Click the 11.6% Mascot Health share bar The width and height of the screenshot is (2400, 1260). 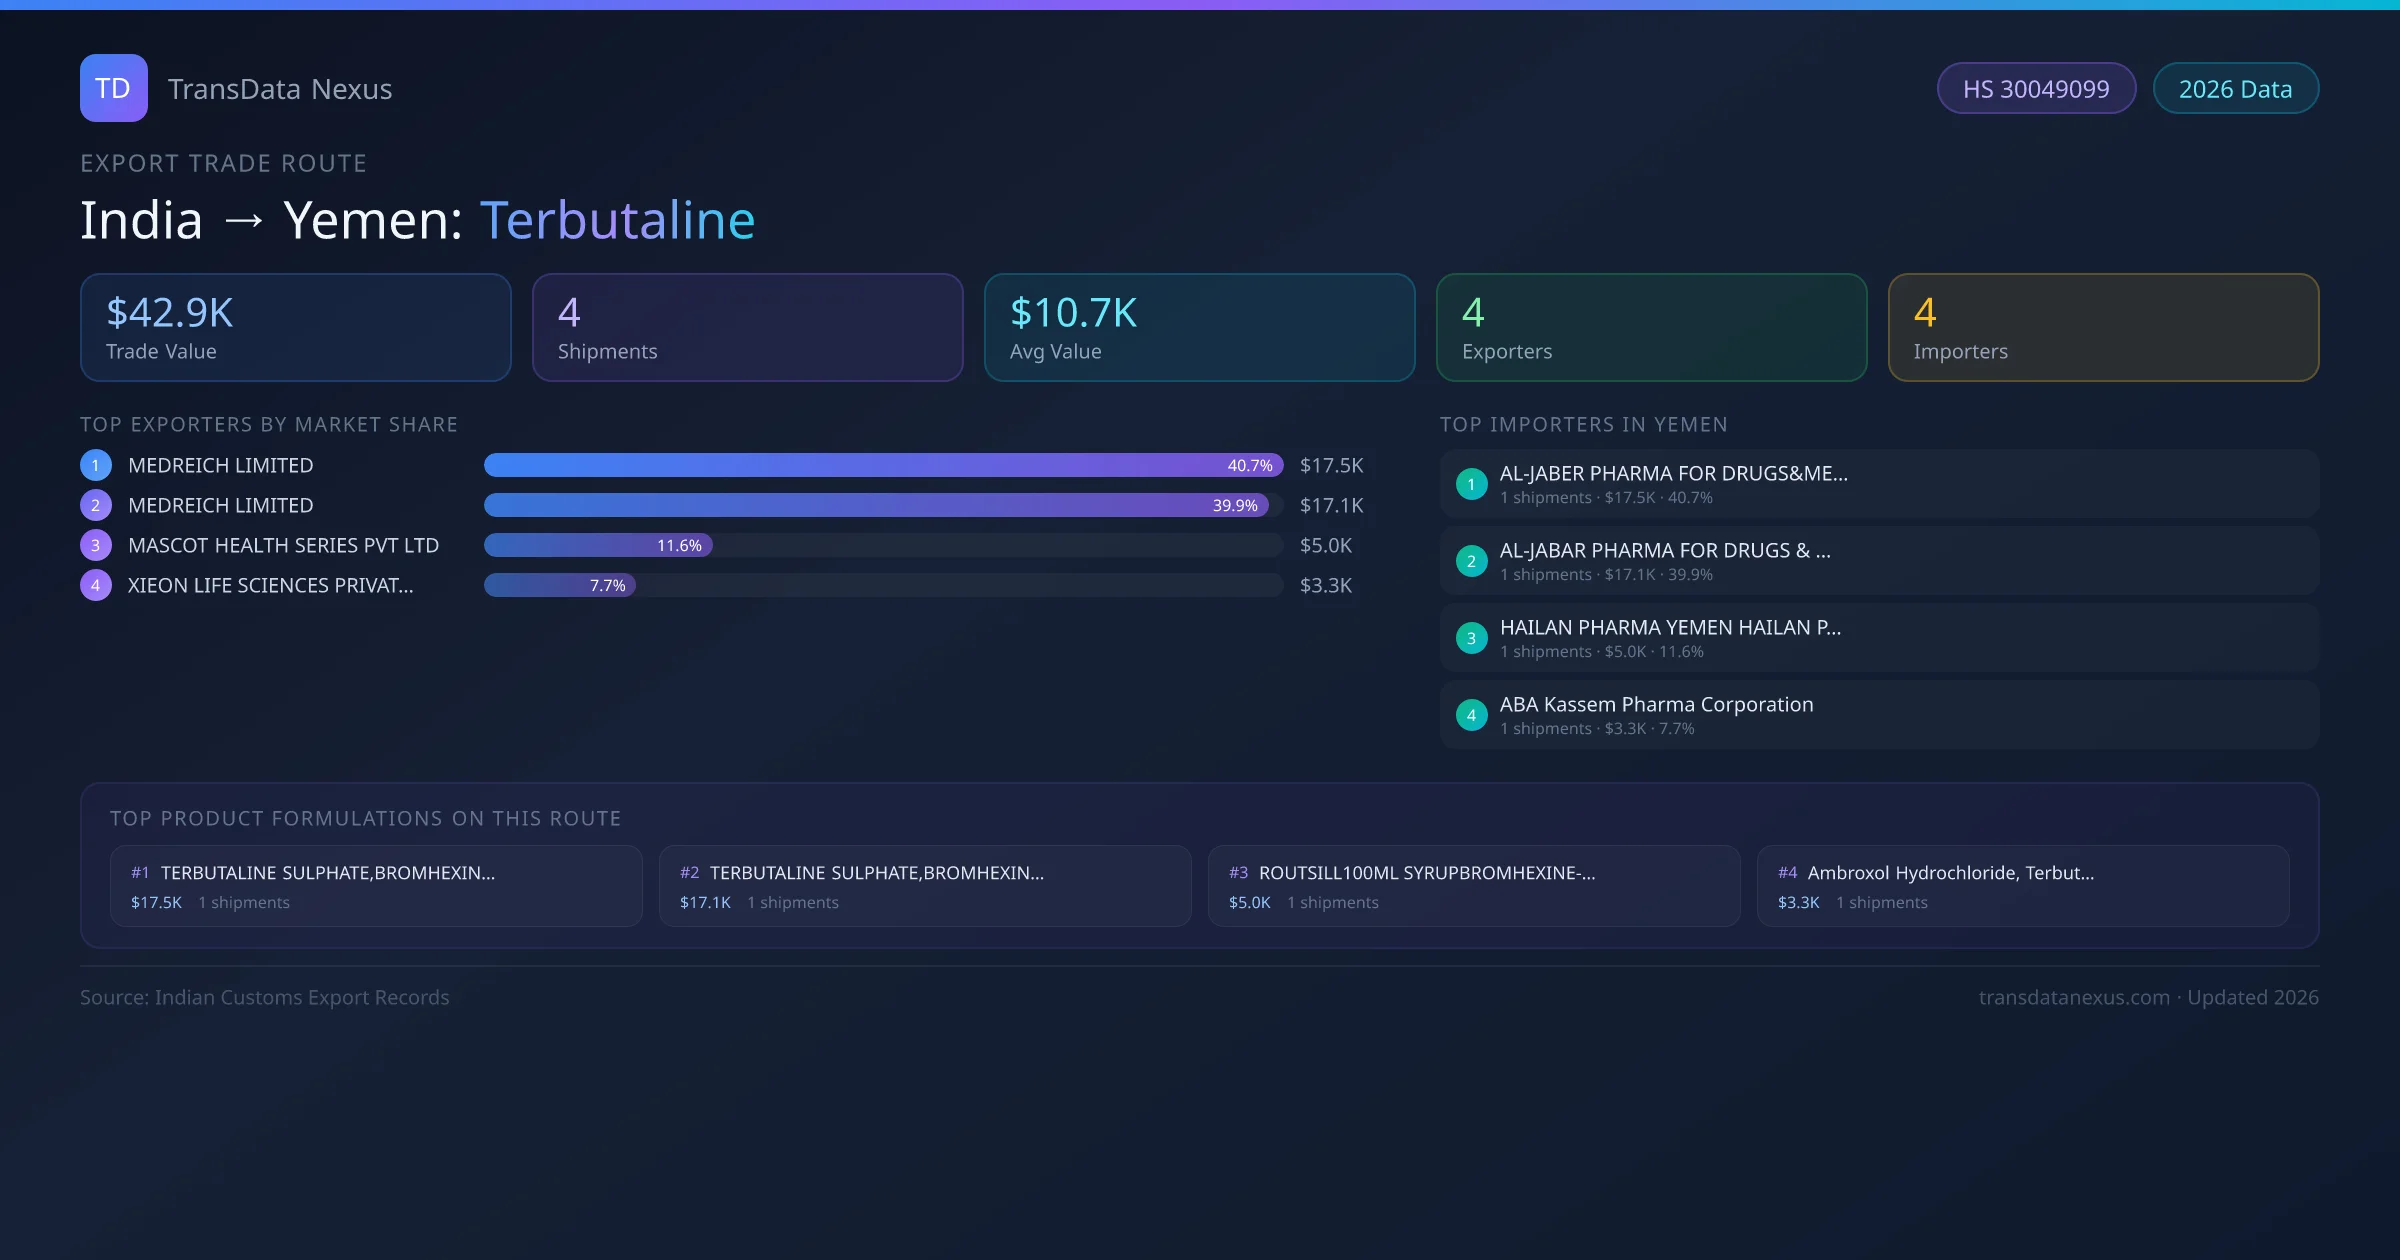pyautogui.click(x=598, y=545)
